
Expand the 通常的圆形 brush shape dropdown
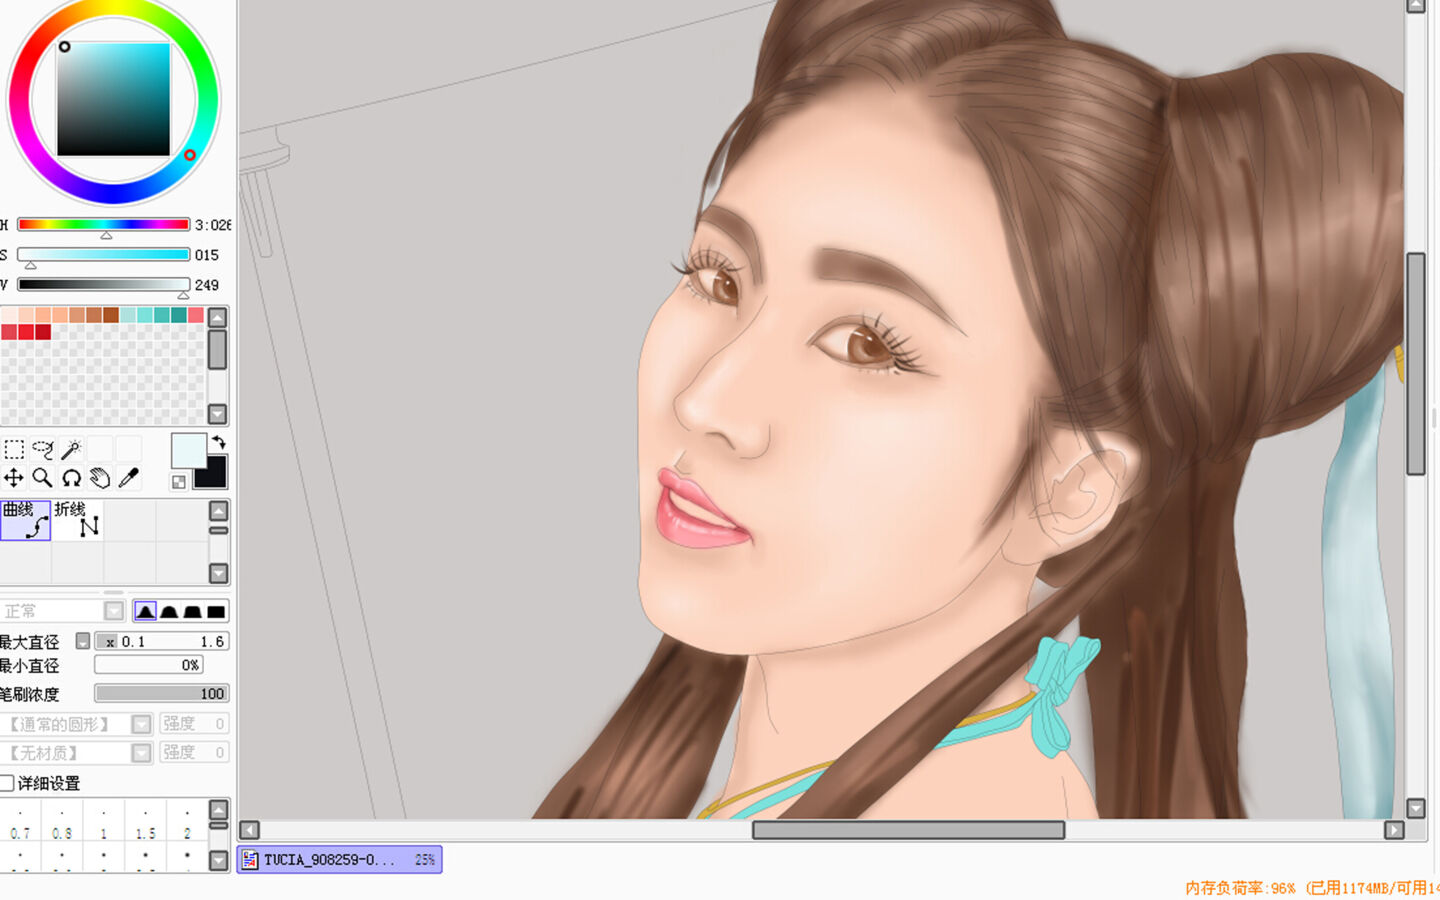[141, 723]
